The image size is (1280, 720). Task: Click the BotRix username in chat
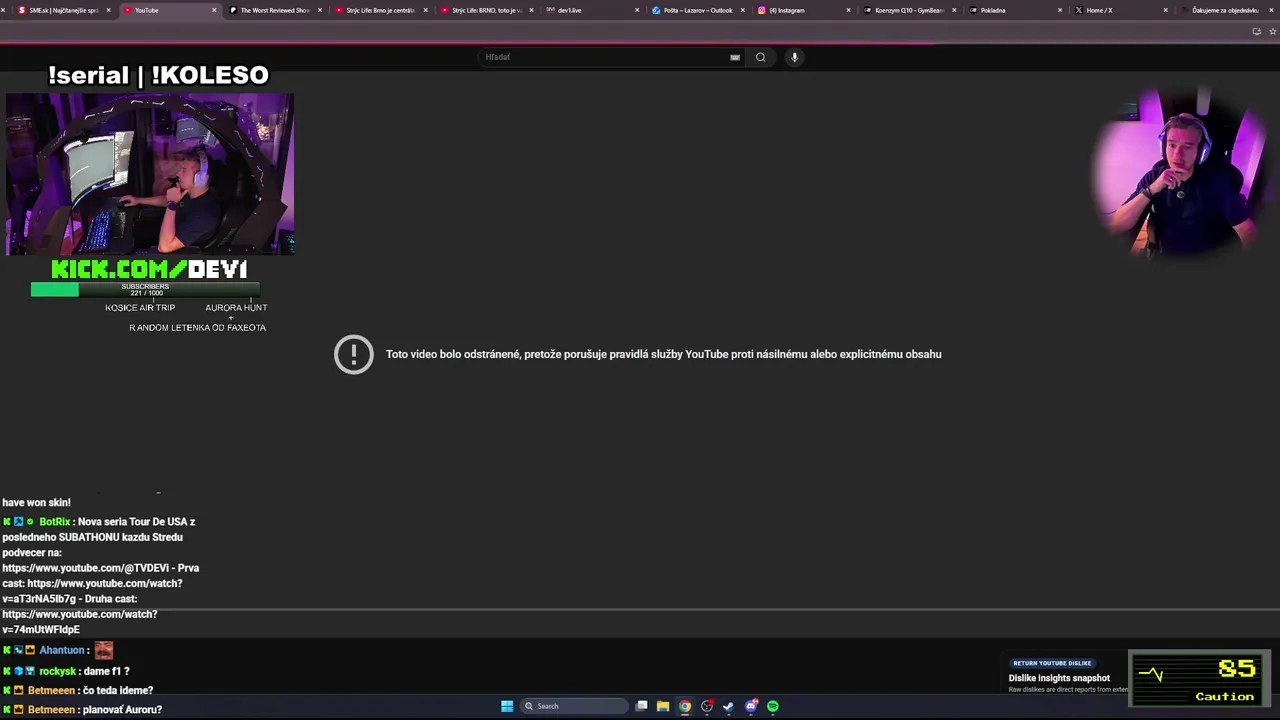[x=54, y=522]
